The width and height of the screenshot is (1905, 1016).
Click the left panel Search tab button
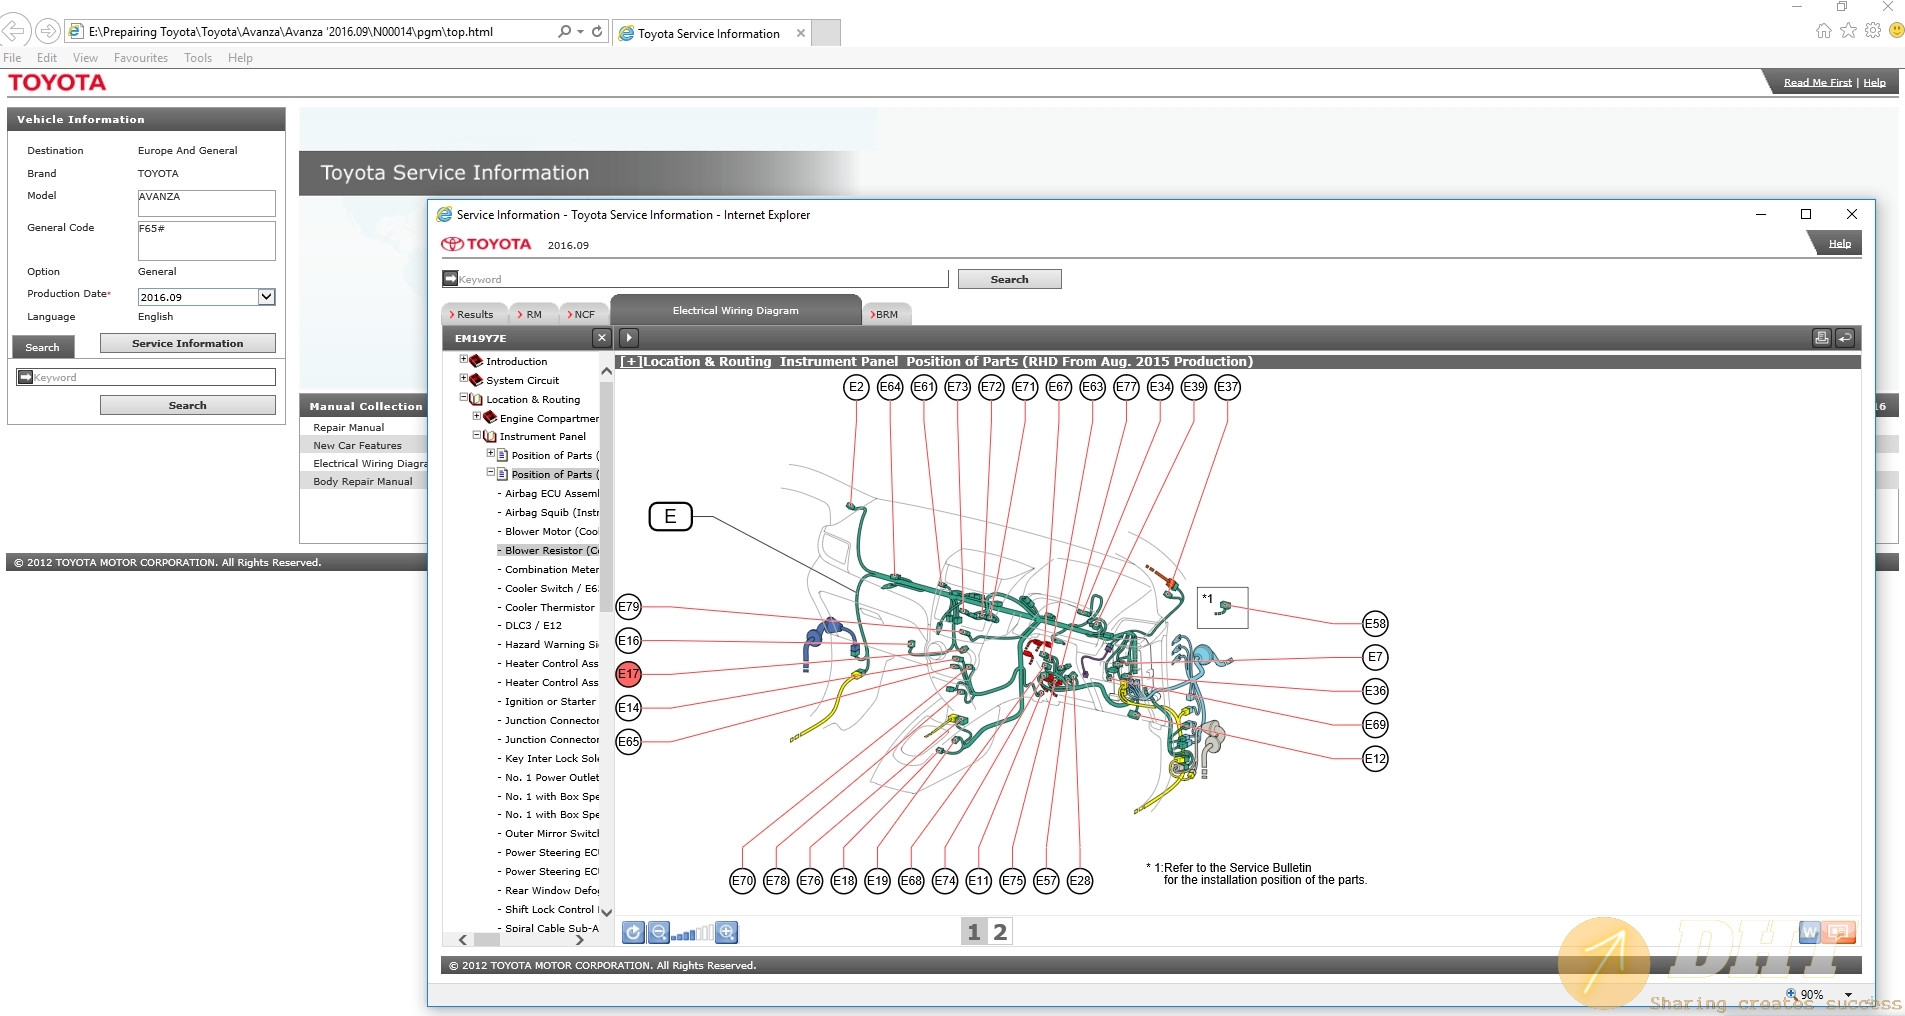coord(43,347)
